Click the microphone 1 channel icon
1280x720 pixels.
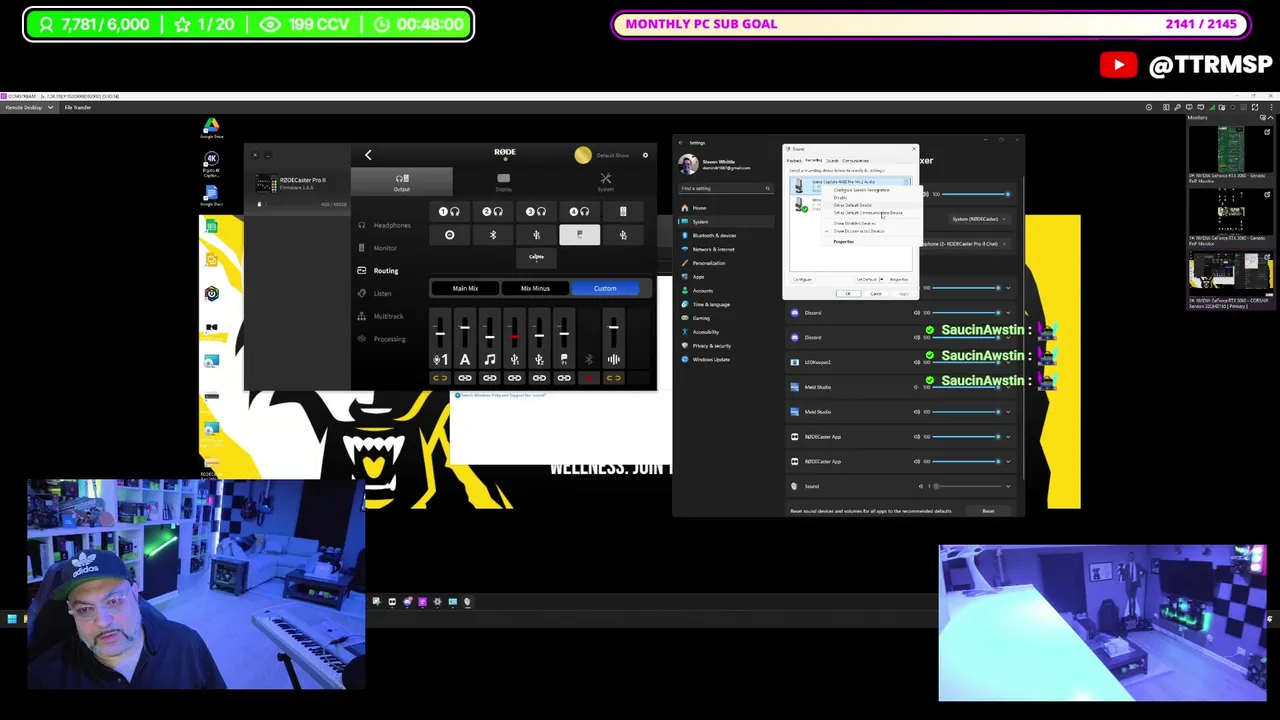[x=440, y=360]
